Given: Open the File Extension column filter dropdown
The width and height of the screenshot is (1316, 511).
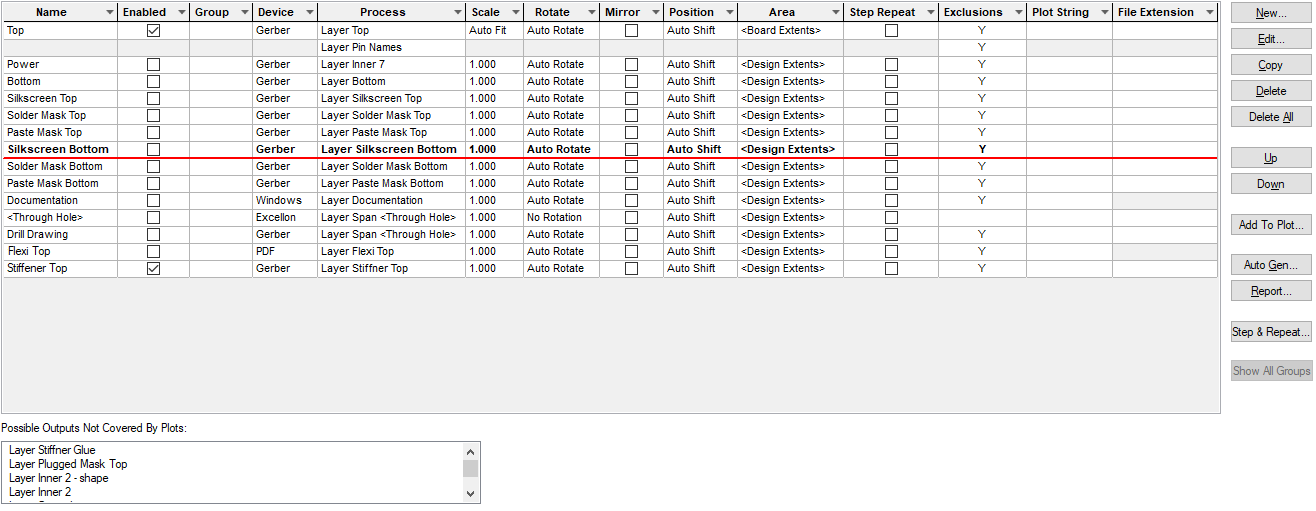Looking at the screenshot, I should [x=1210, y=13].
